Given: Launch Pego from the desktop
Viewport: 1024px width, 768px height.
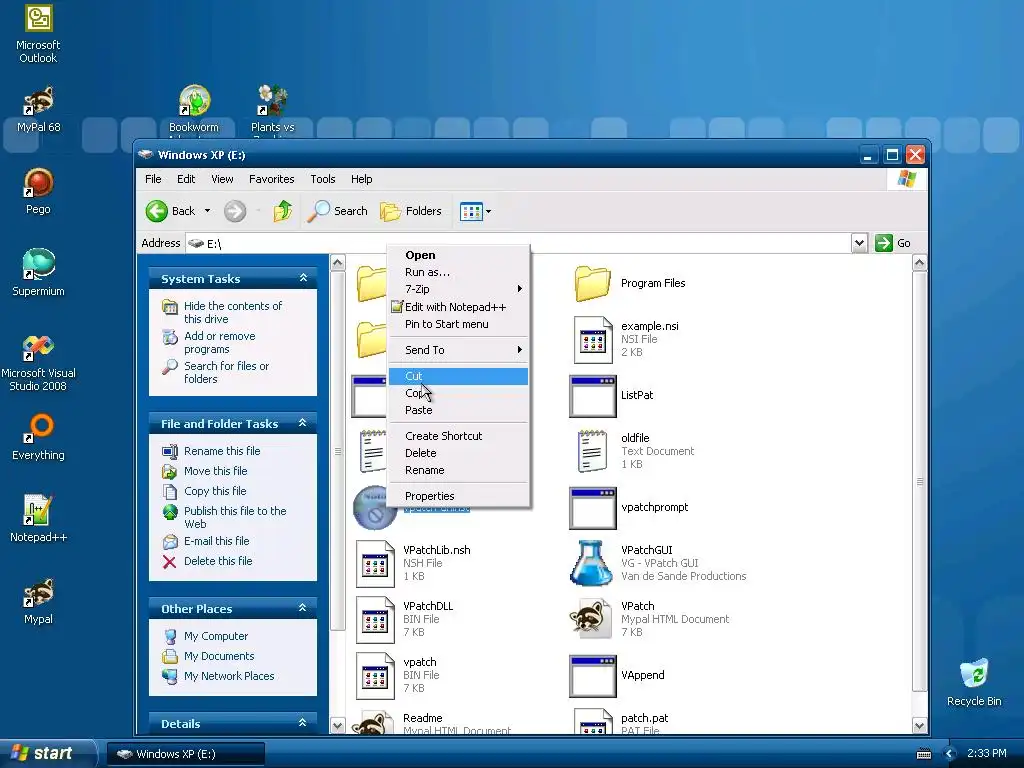Looking at the screenshot, I should 38,191.
